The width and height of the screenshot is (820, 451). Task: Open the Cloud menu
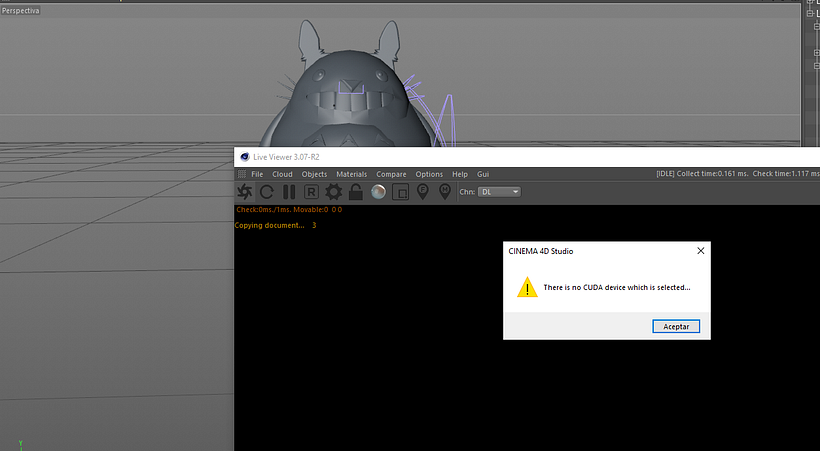pyautogui.click(x=282, y=174)
